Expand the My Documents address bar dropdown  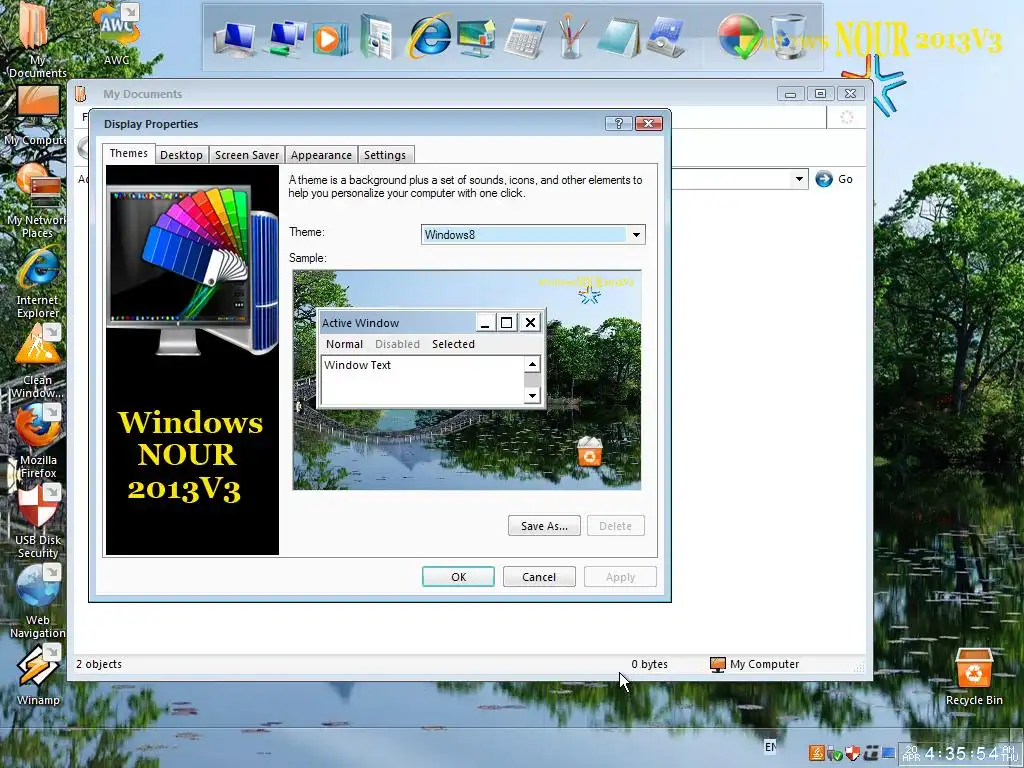click(x=799, y=179)
